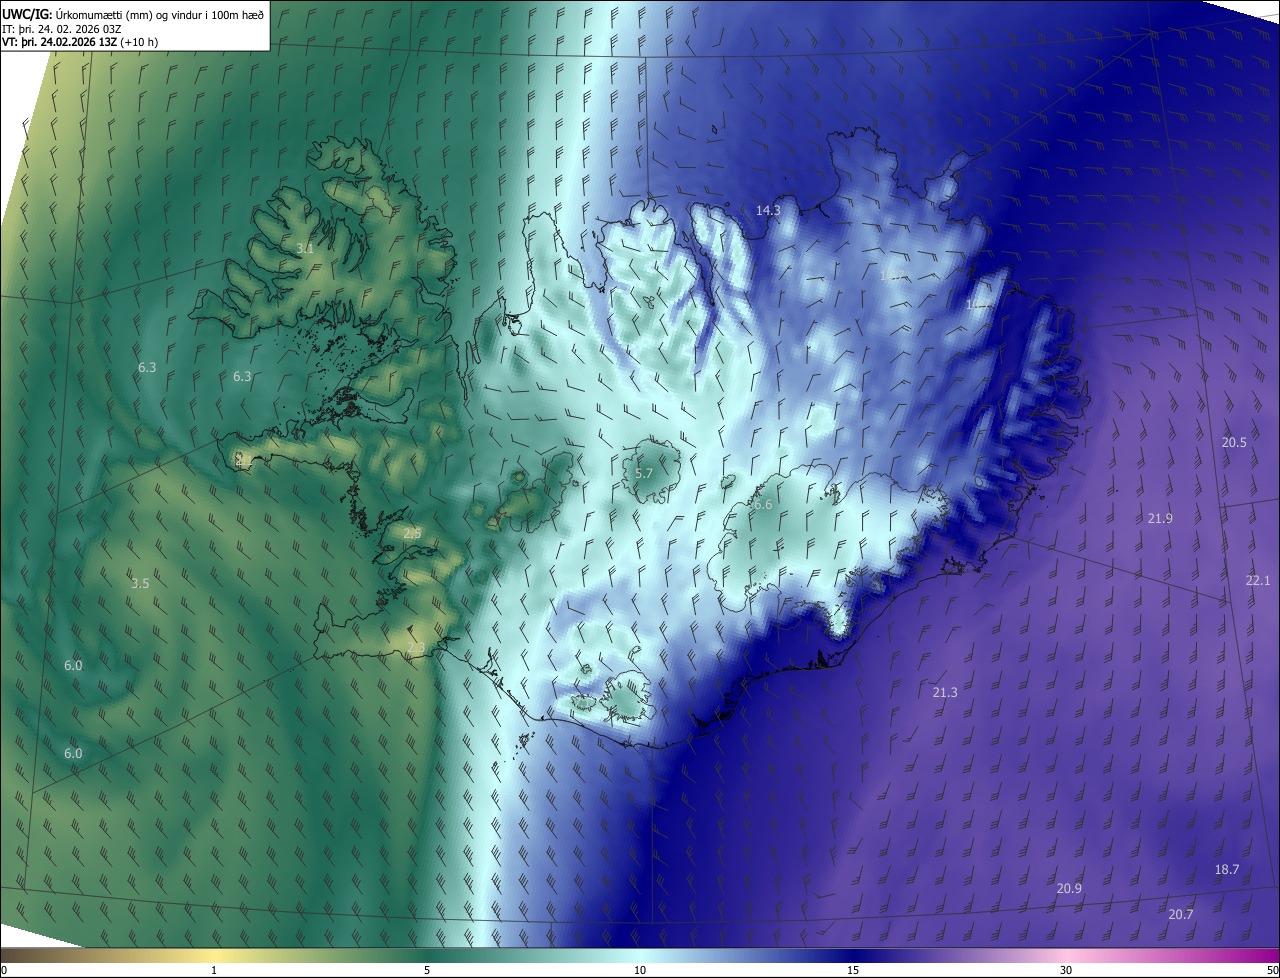Click the '30' tick on the color scale

click(x=1066, y=970)
